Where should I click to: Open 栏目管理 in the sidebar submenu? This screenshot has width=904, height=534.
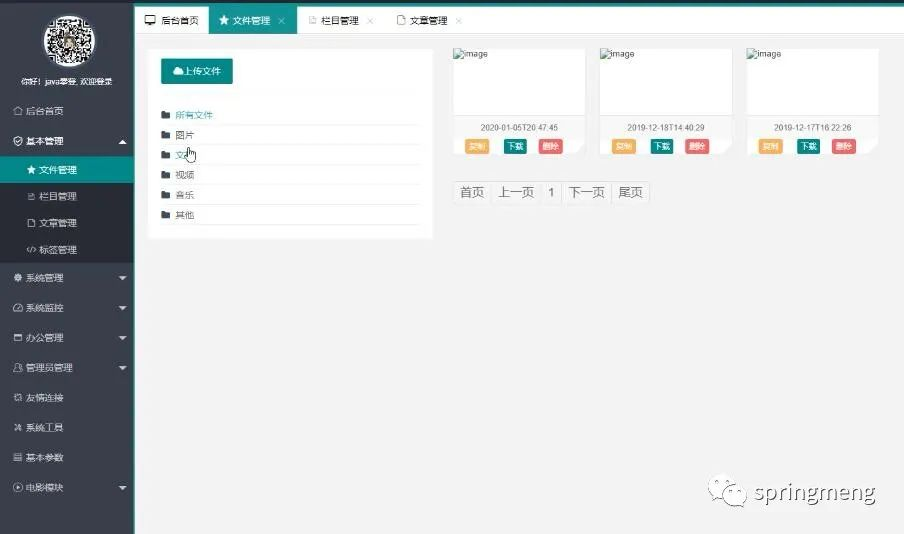pyautogui.click(x=57, y=197)
